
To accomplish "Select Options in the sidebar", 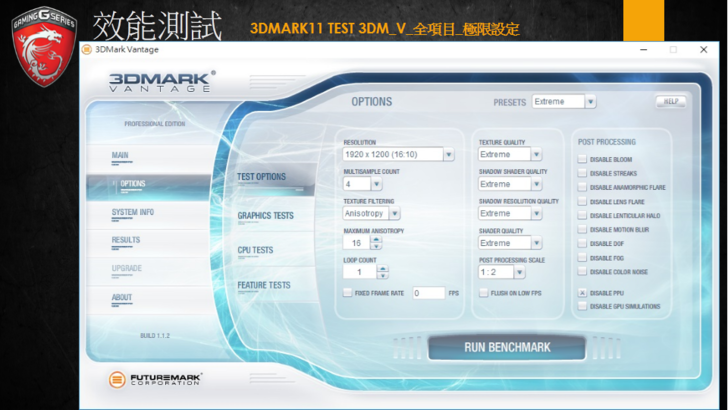I will click(x=149, y=186).
